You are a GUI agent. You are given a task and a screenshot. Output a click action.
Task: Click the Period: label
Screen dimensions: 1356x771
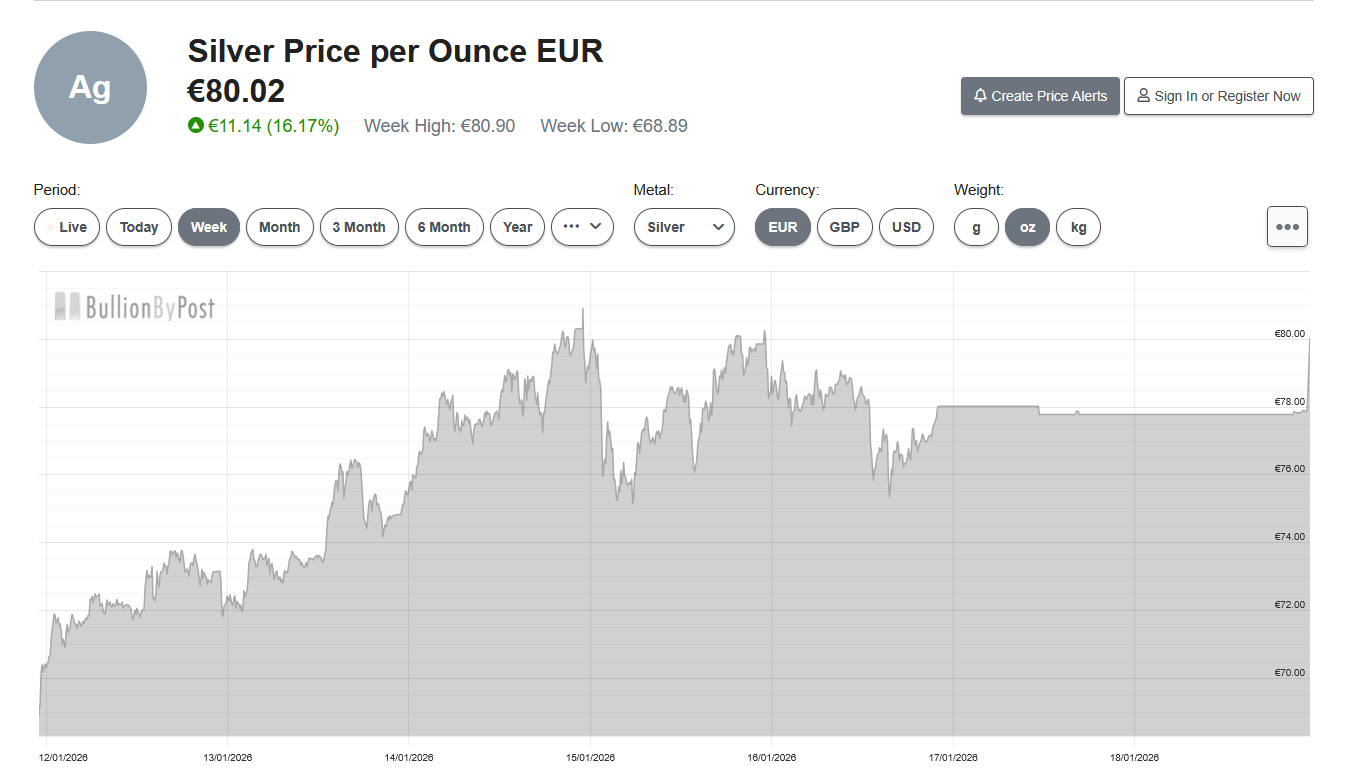coord(57,190)
